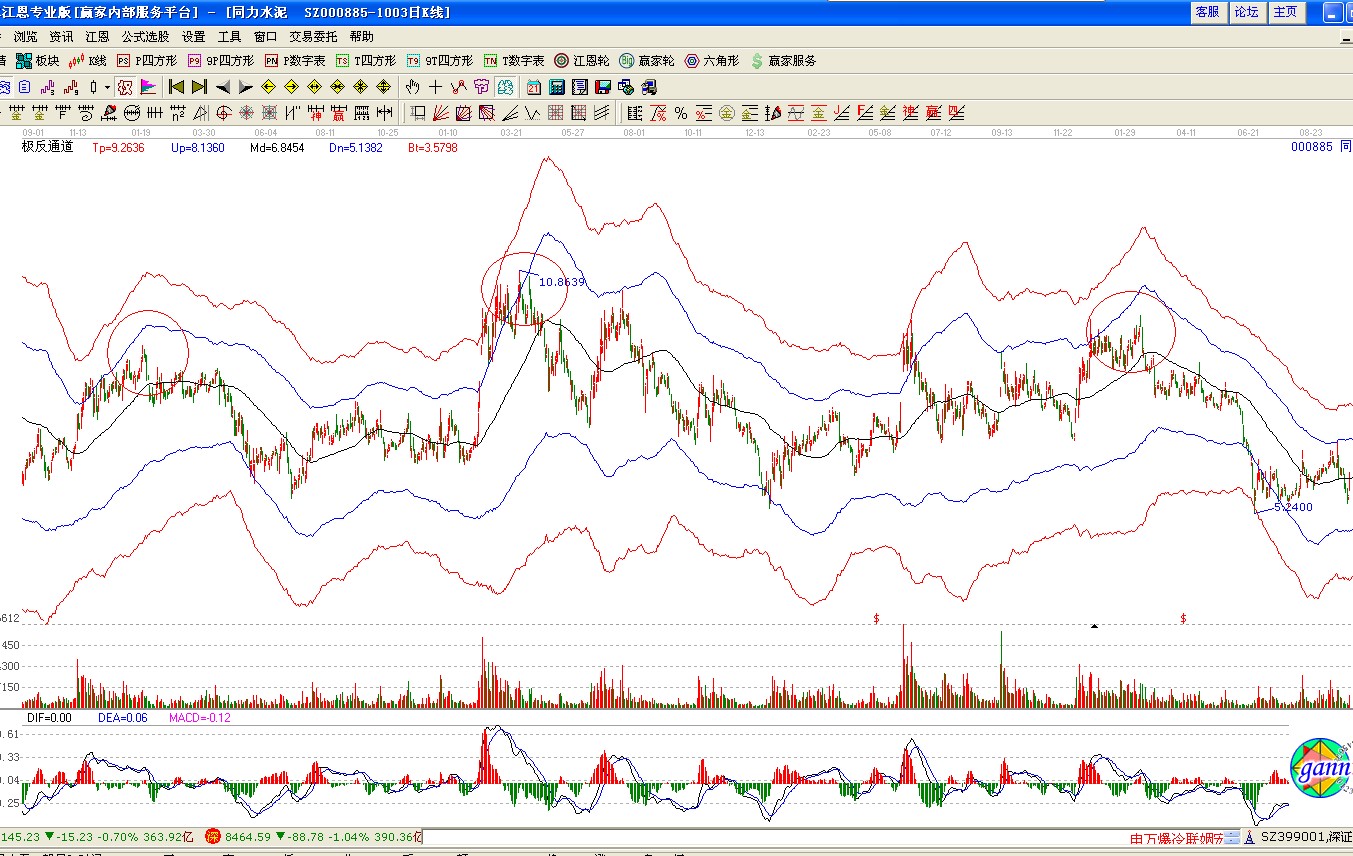
Task: Click the calendar icon showing 21
Action: tap(534, 87)
